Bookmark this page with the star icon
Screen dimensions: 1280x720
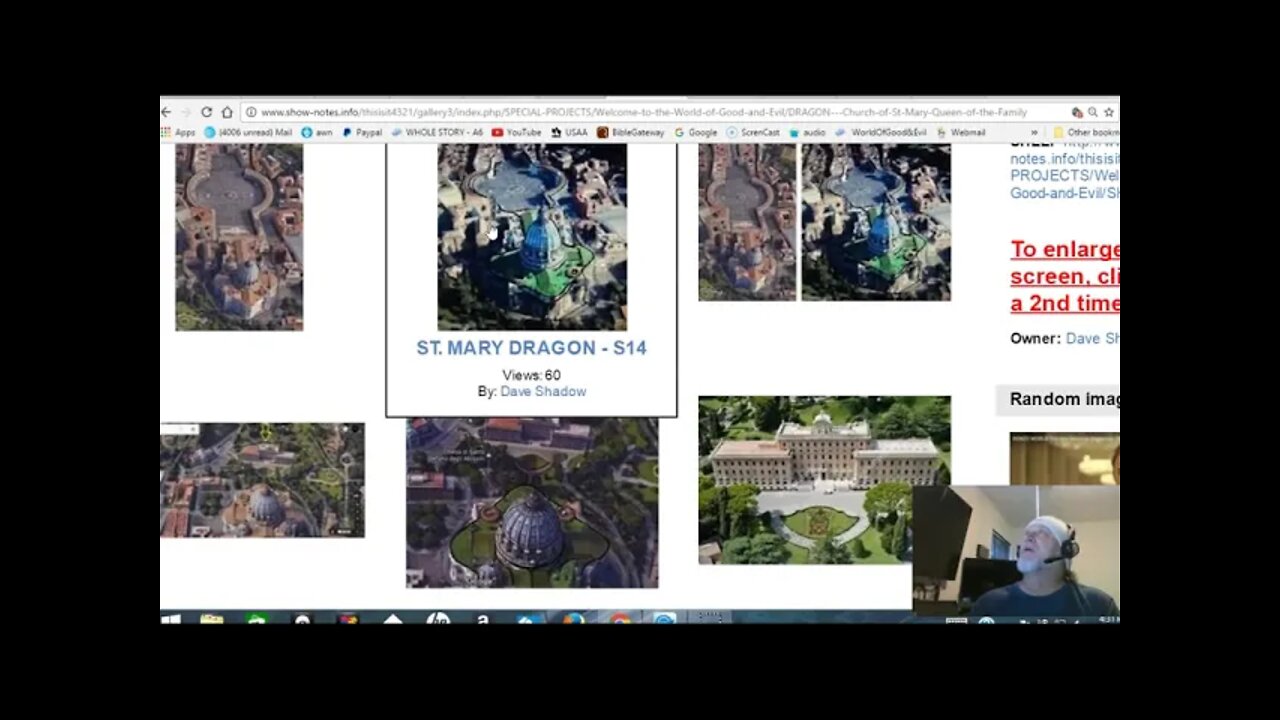tap(1109, 113)
